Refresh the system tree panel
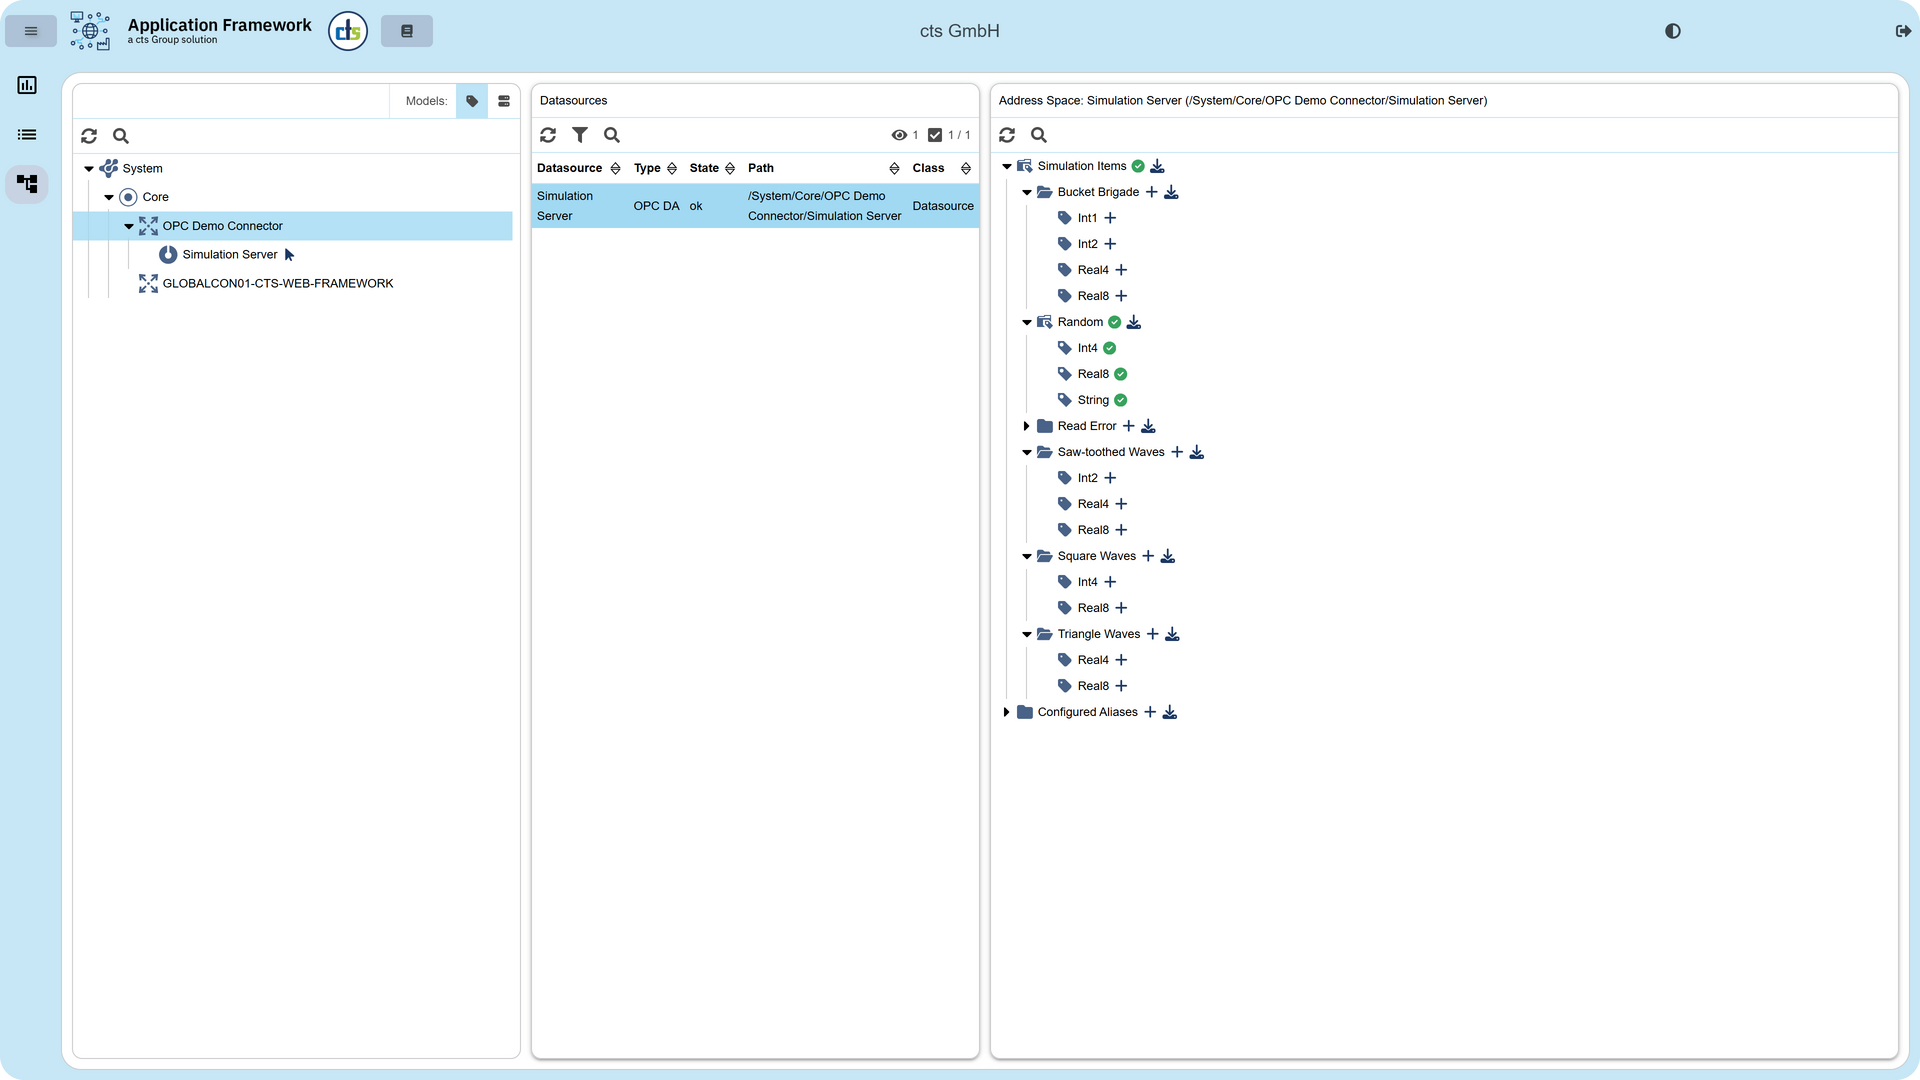1920x1080 pixels. point(89,136)
